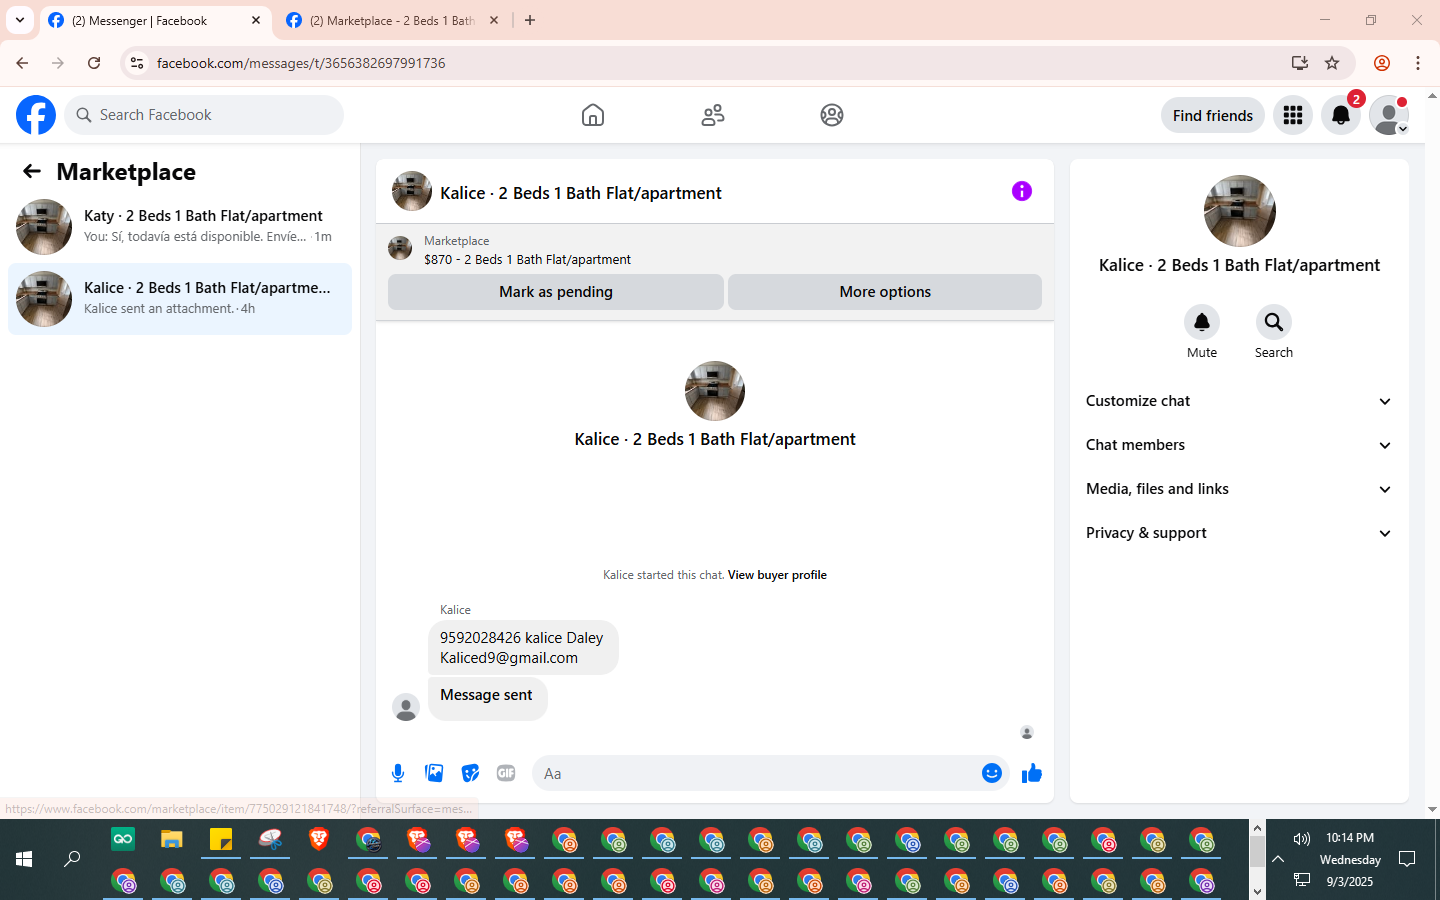Switch to the Marketplace - 2 Beds tab
1440x900 pixels.
[393, 21]
